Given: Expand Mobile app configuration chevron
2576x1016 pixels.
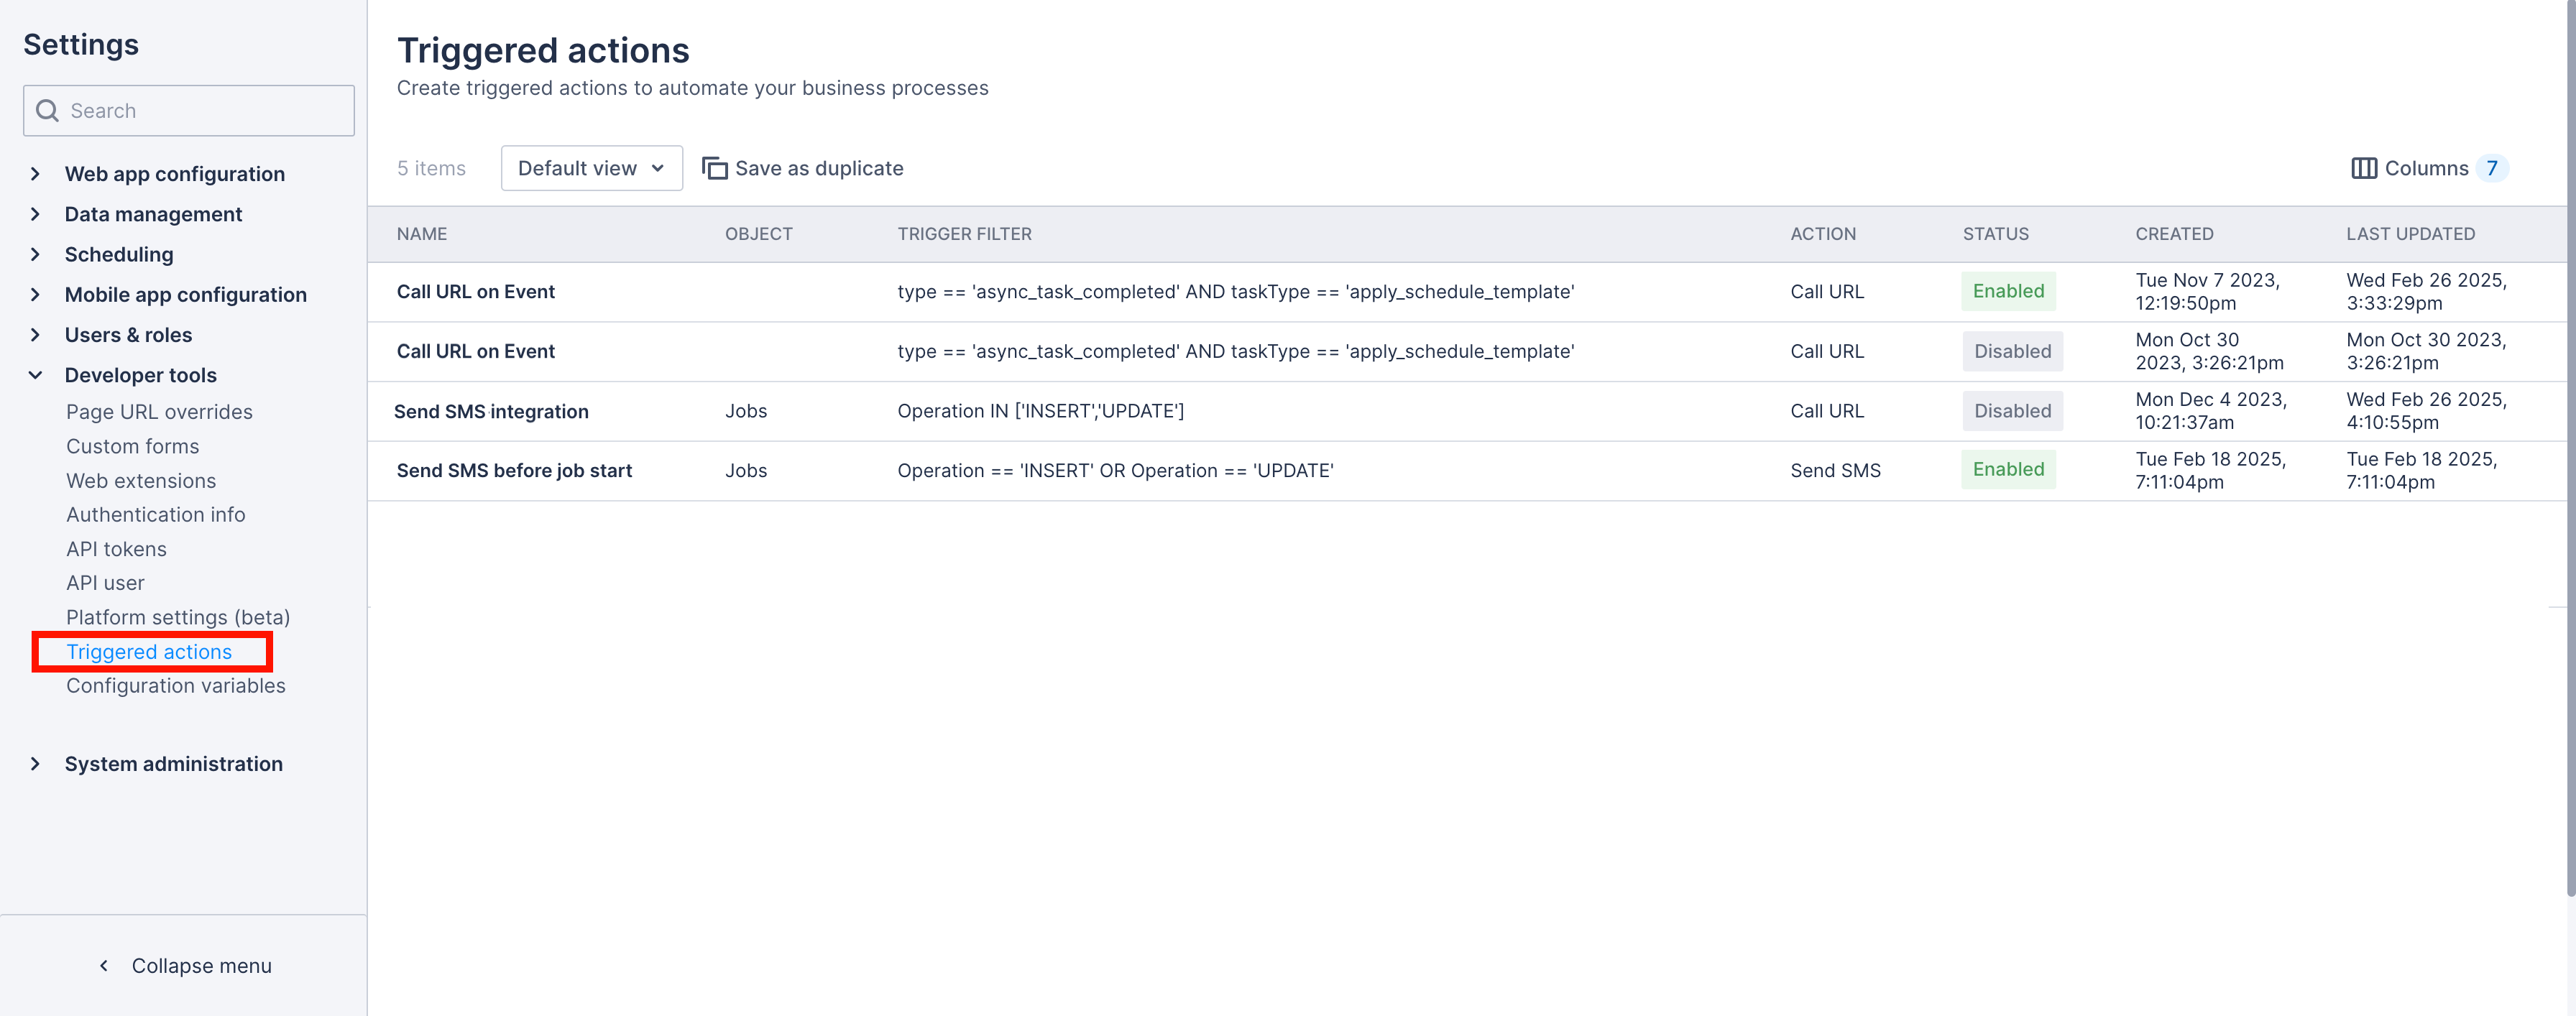Looking at the screenshot, I should click(x=36, y=295).
